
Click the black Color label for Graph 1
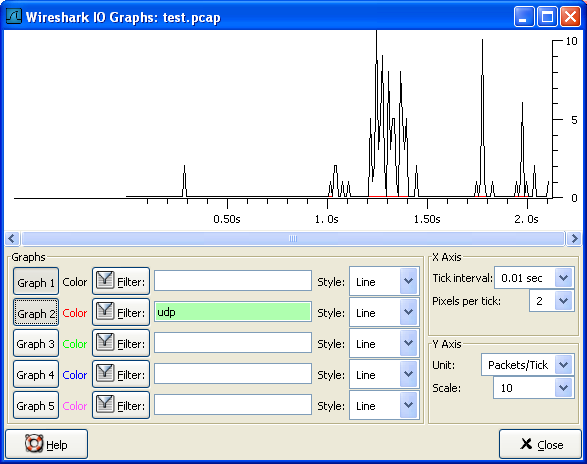pyautogui.click(x=75, y=282)
